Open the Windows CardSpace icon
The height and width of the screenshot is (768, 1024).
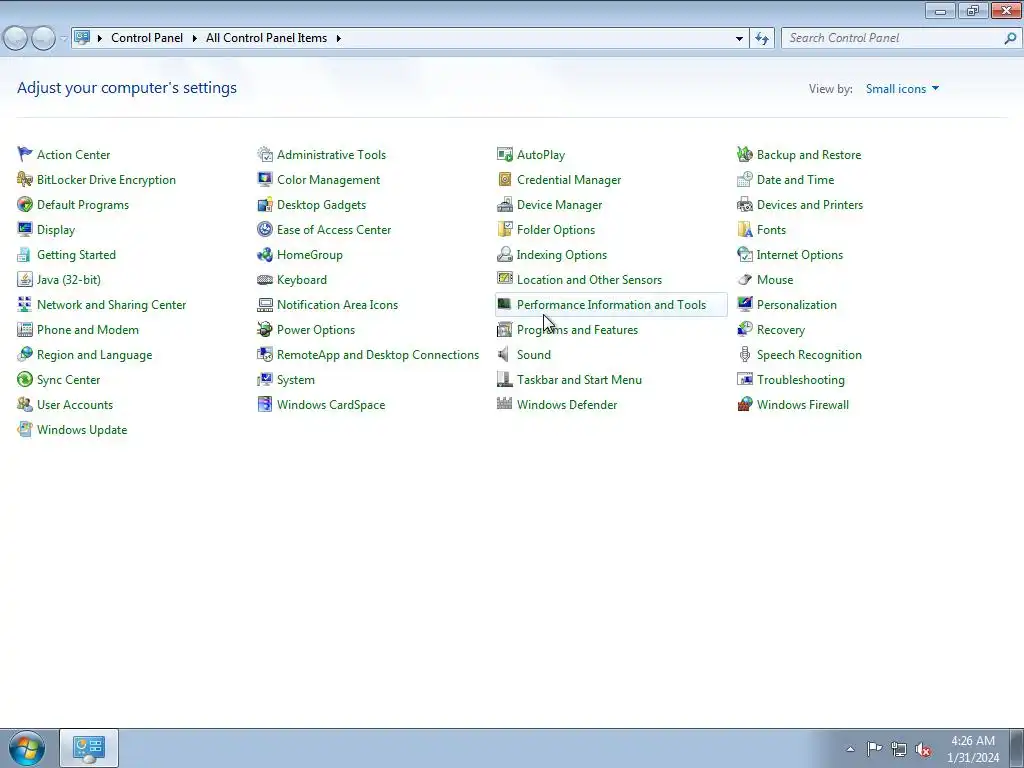[x=264, y=405]
